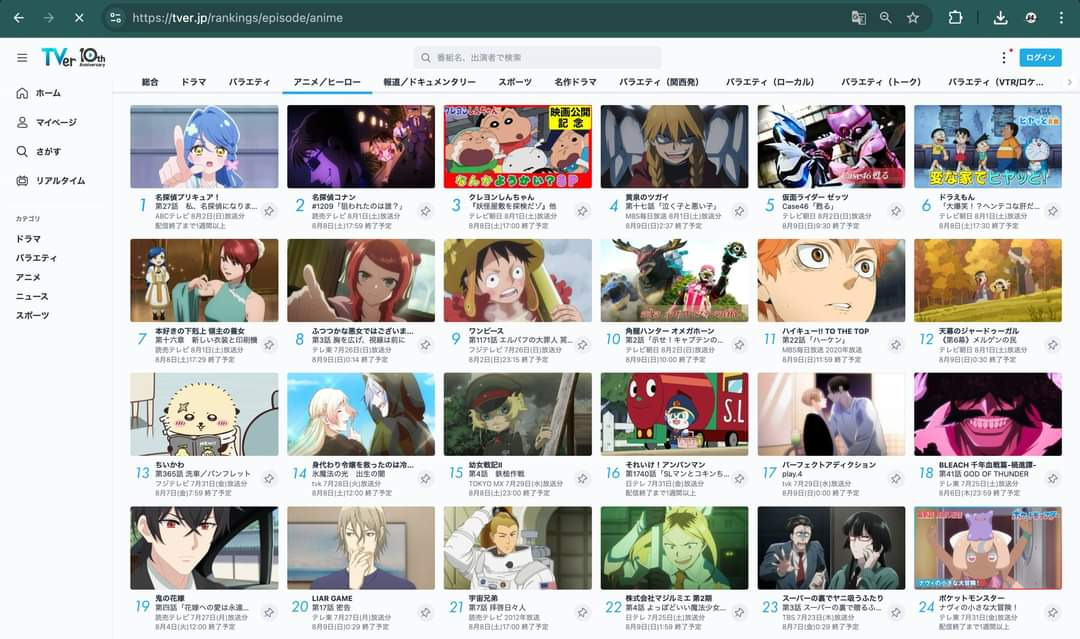Favorite the LIAR GAME episode

[426, 611]
